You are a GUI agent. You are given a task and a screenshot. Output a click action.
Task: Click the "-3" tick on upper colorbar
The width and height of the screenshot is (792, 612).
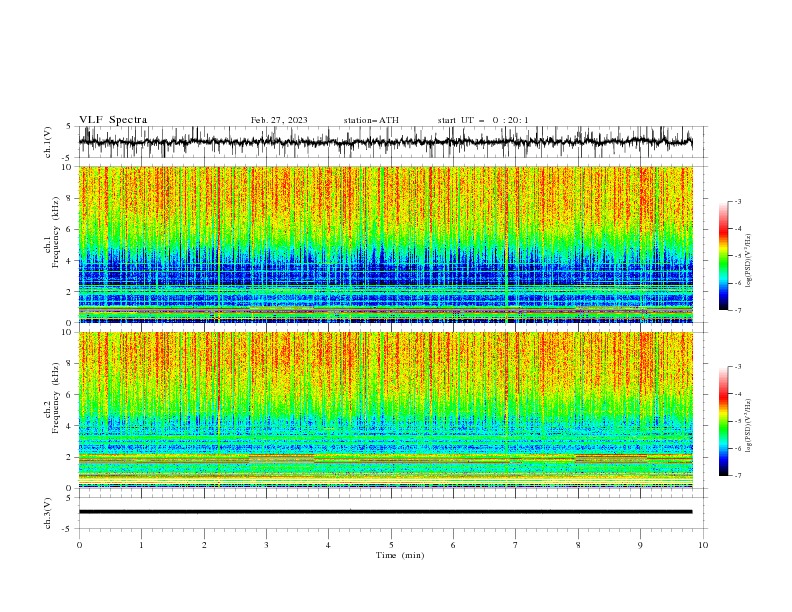(737, 201)
